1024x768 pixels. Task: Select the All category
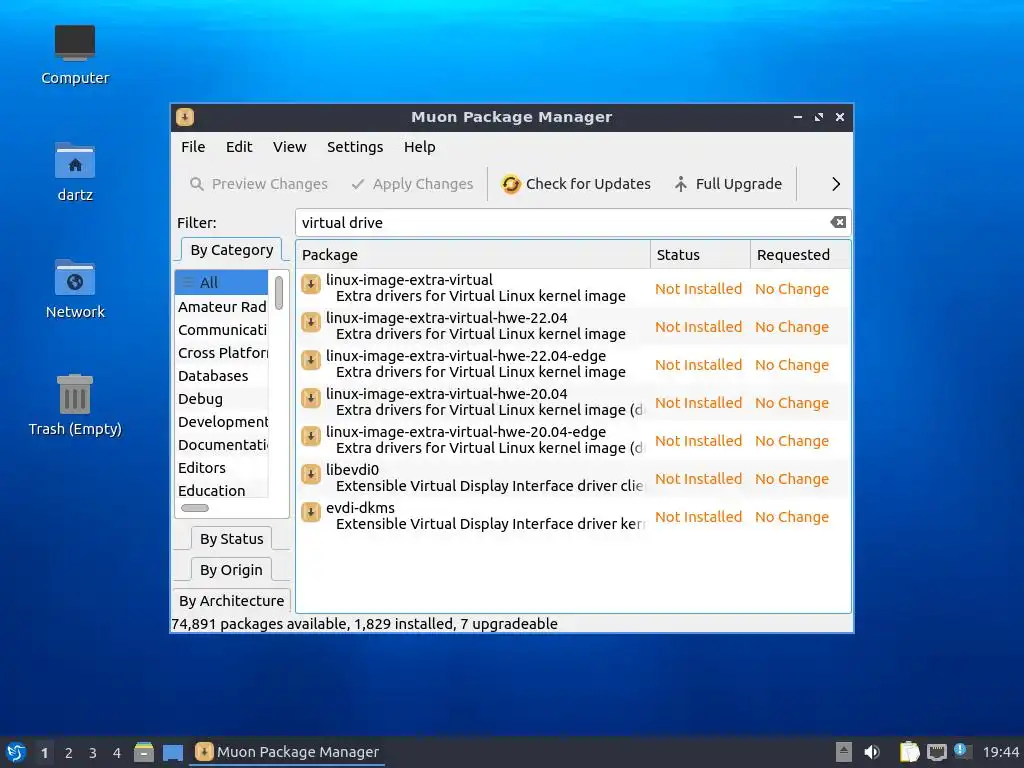[x=221, y=283]
